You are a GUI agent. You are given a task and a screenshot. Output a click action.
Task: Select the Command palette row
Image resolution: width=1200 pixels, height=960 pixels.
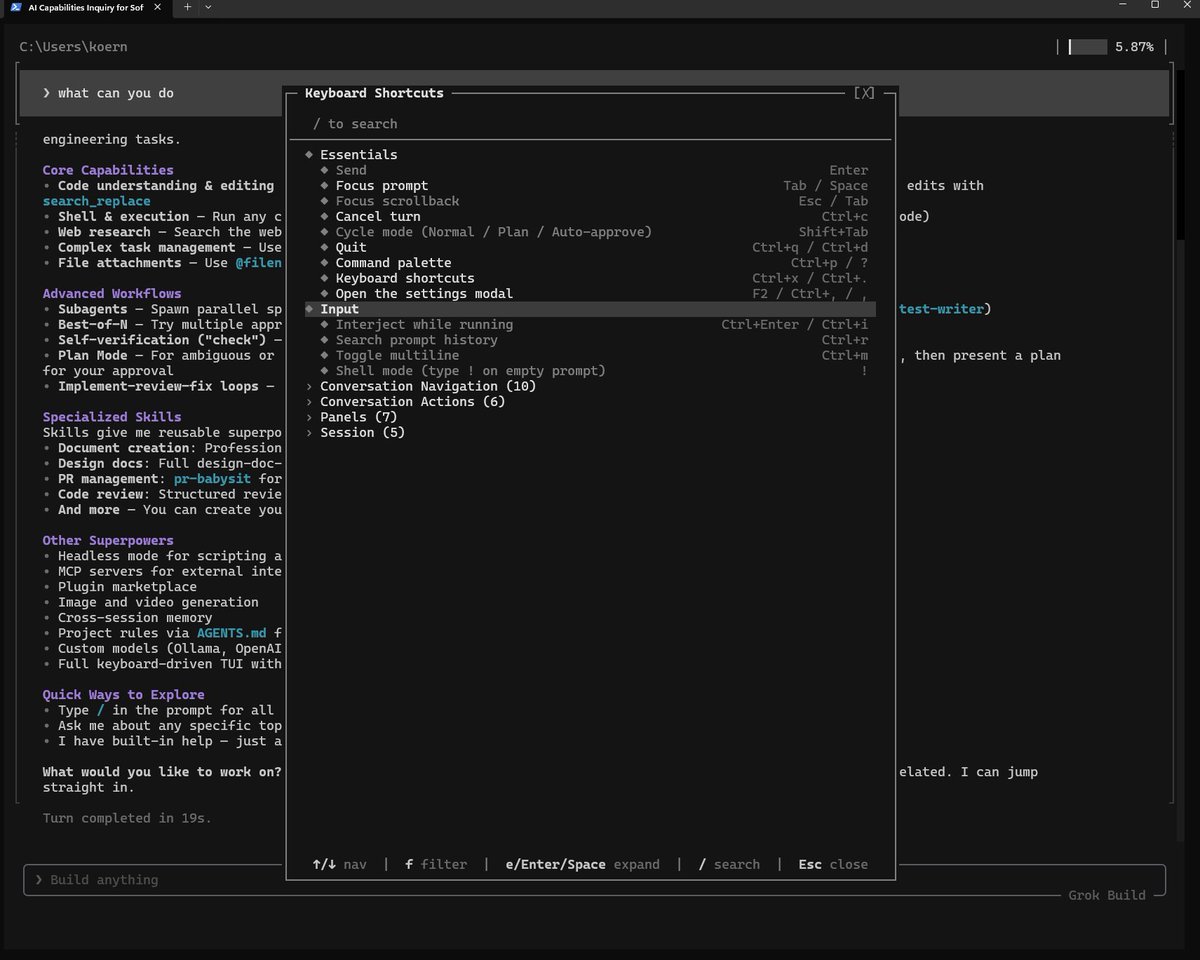(590, 263)
